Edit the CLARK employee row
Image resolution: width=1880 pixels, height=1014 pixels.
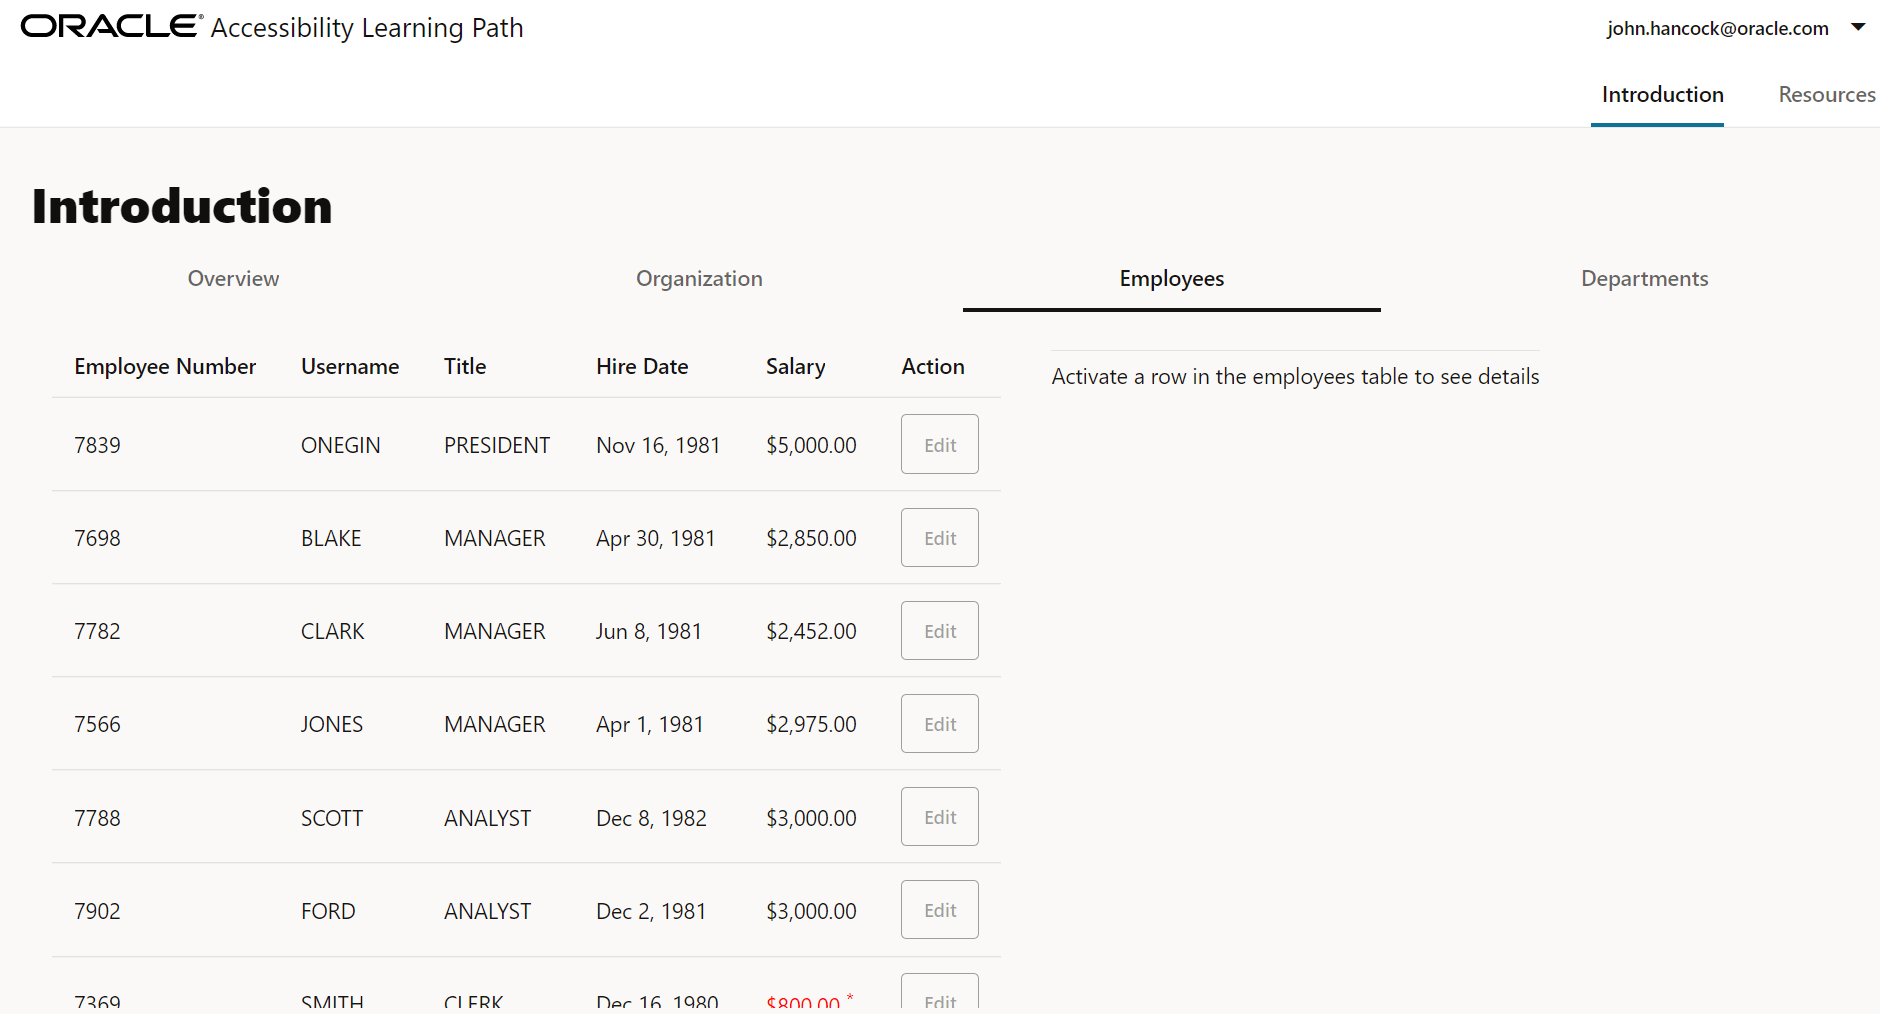[939, 631]
